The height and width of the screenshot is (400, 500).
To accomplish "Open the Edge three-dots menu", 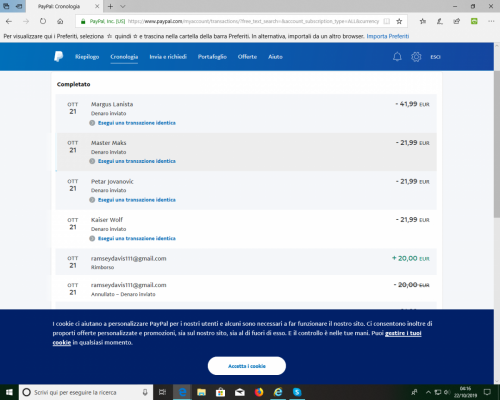I will click(491, 21).
